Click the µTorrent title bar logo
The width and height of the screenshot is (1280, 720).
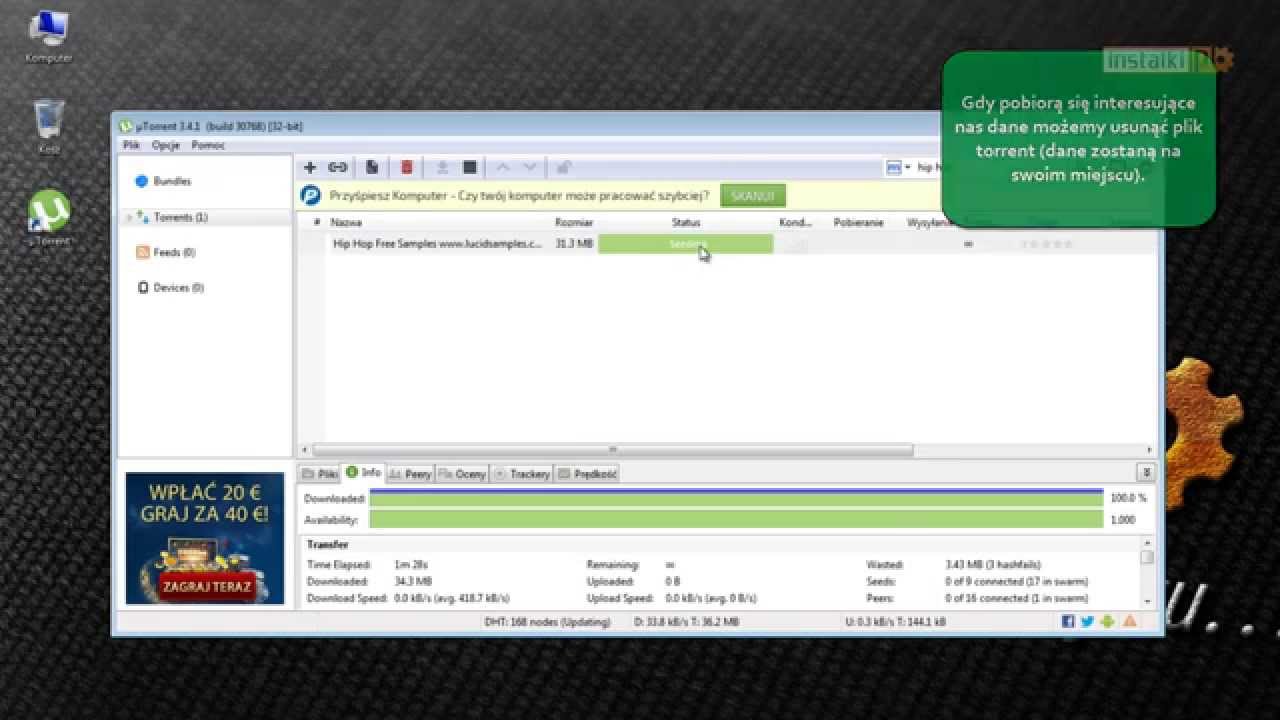(x=126, y=126)
